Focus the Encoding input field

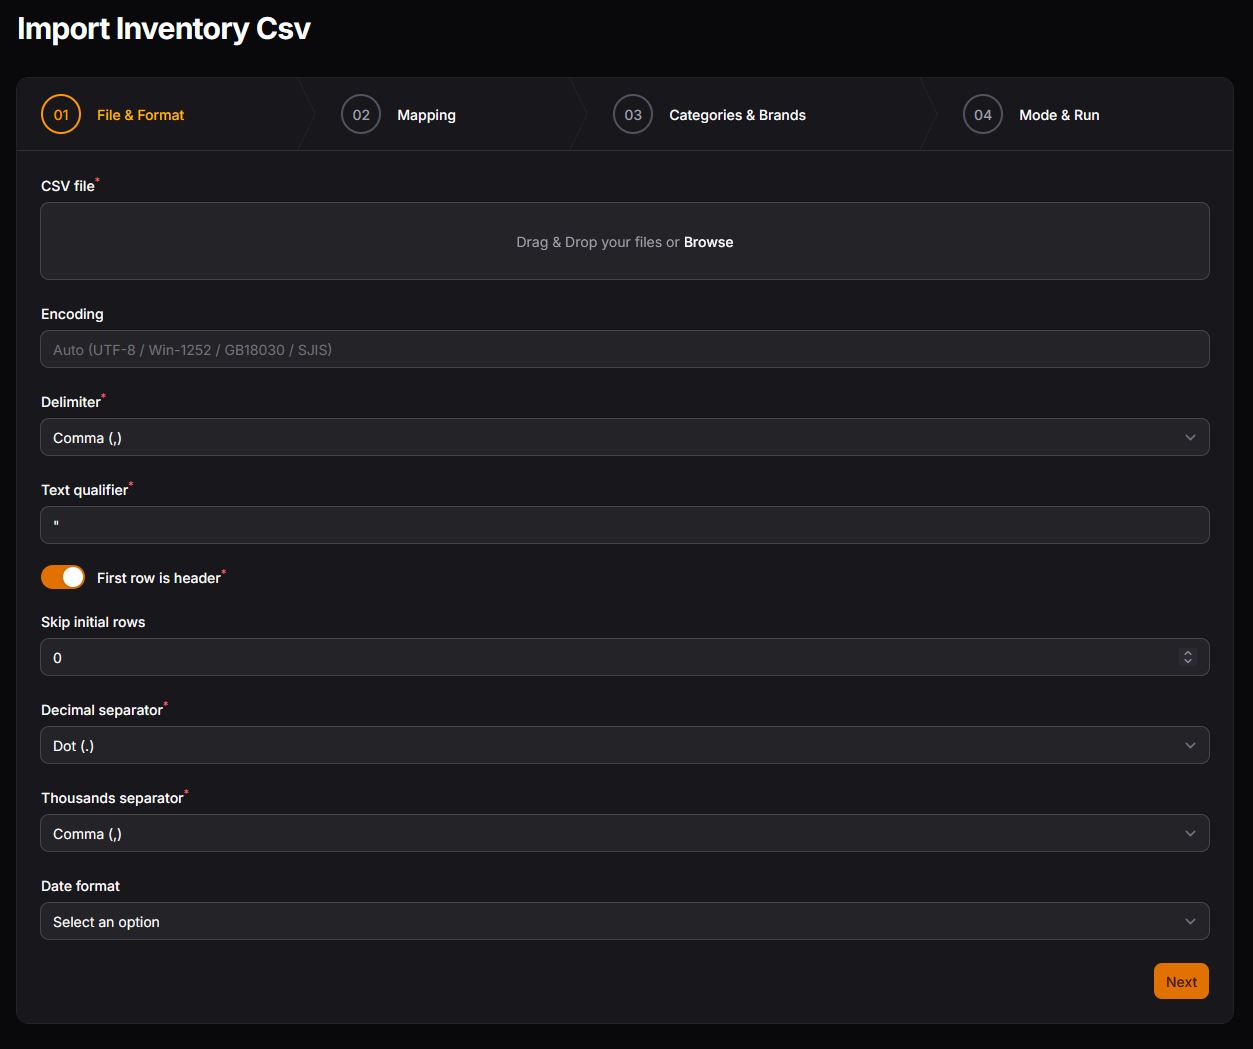(x=624, y=350)
